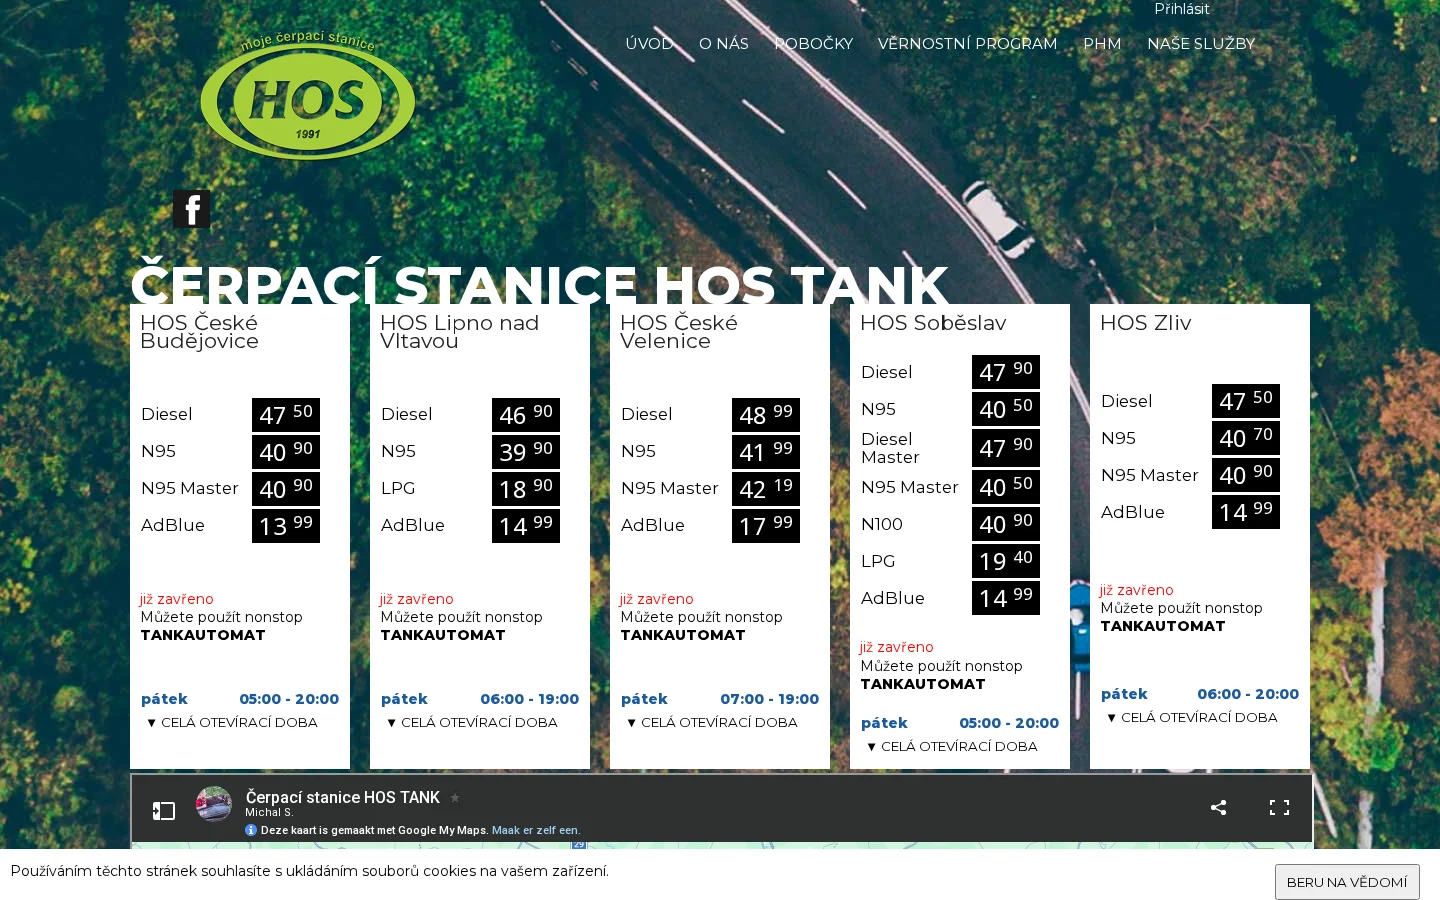Expand opening hours for HOS Lipno nad Vltavou
This screenshot has width=1440, height=900.
click(x=472, y=722)
